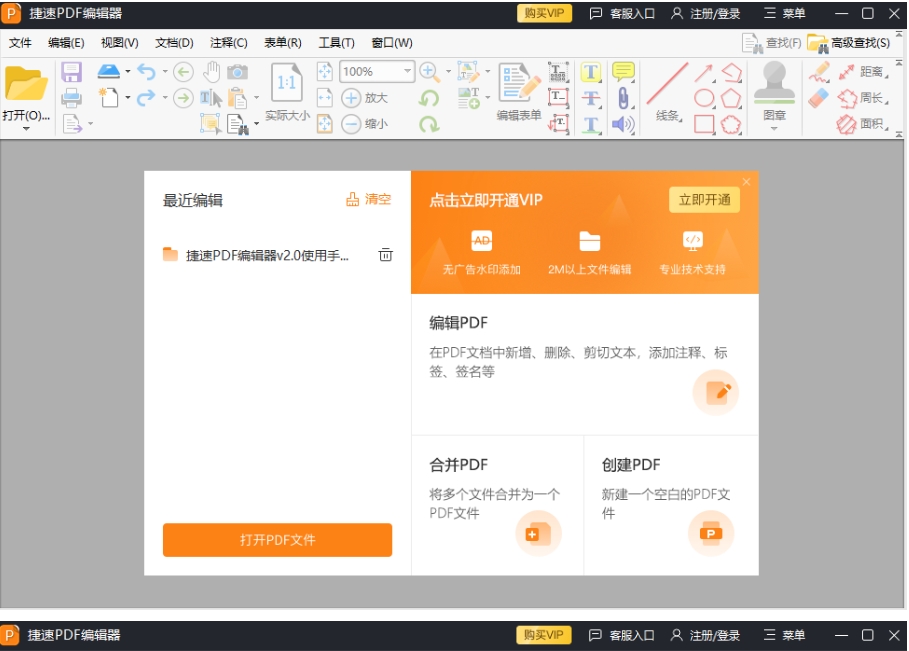Screen dimensions: 909x651
Task: Open the 工具(T) menu
Action: pos(336,43)
